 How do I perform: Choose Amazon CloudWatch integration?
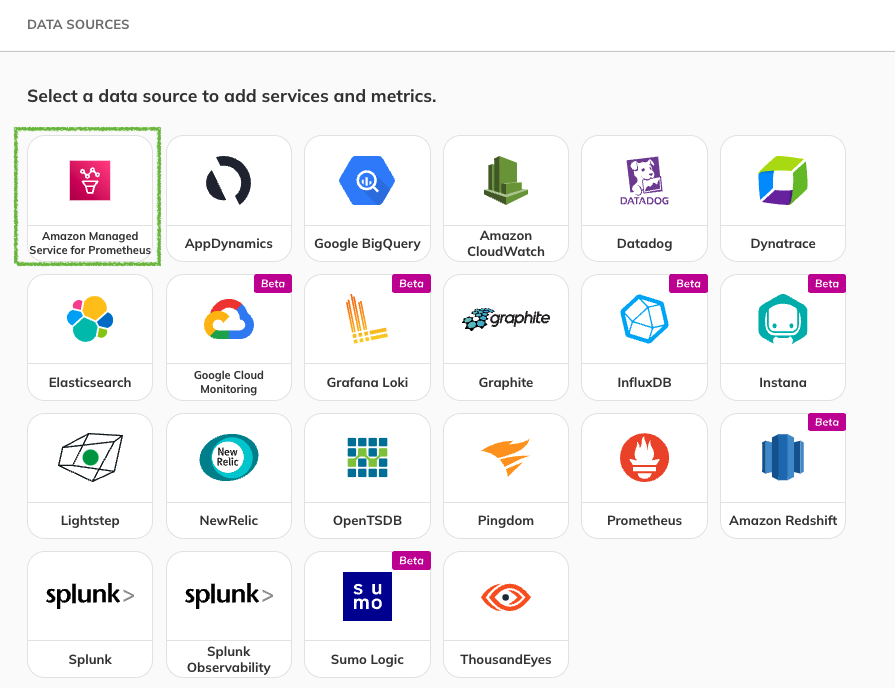[505, 197]
